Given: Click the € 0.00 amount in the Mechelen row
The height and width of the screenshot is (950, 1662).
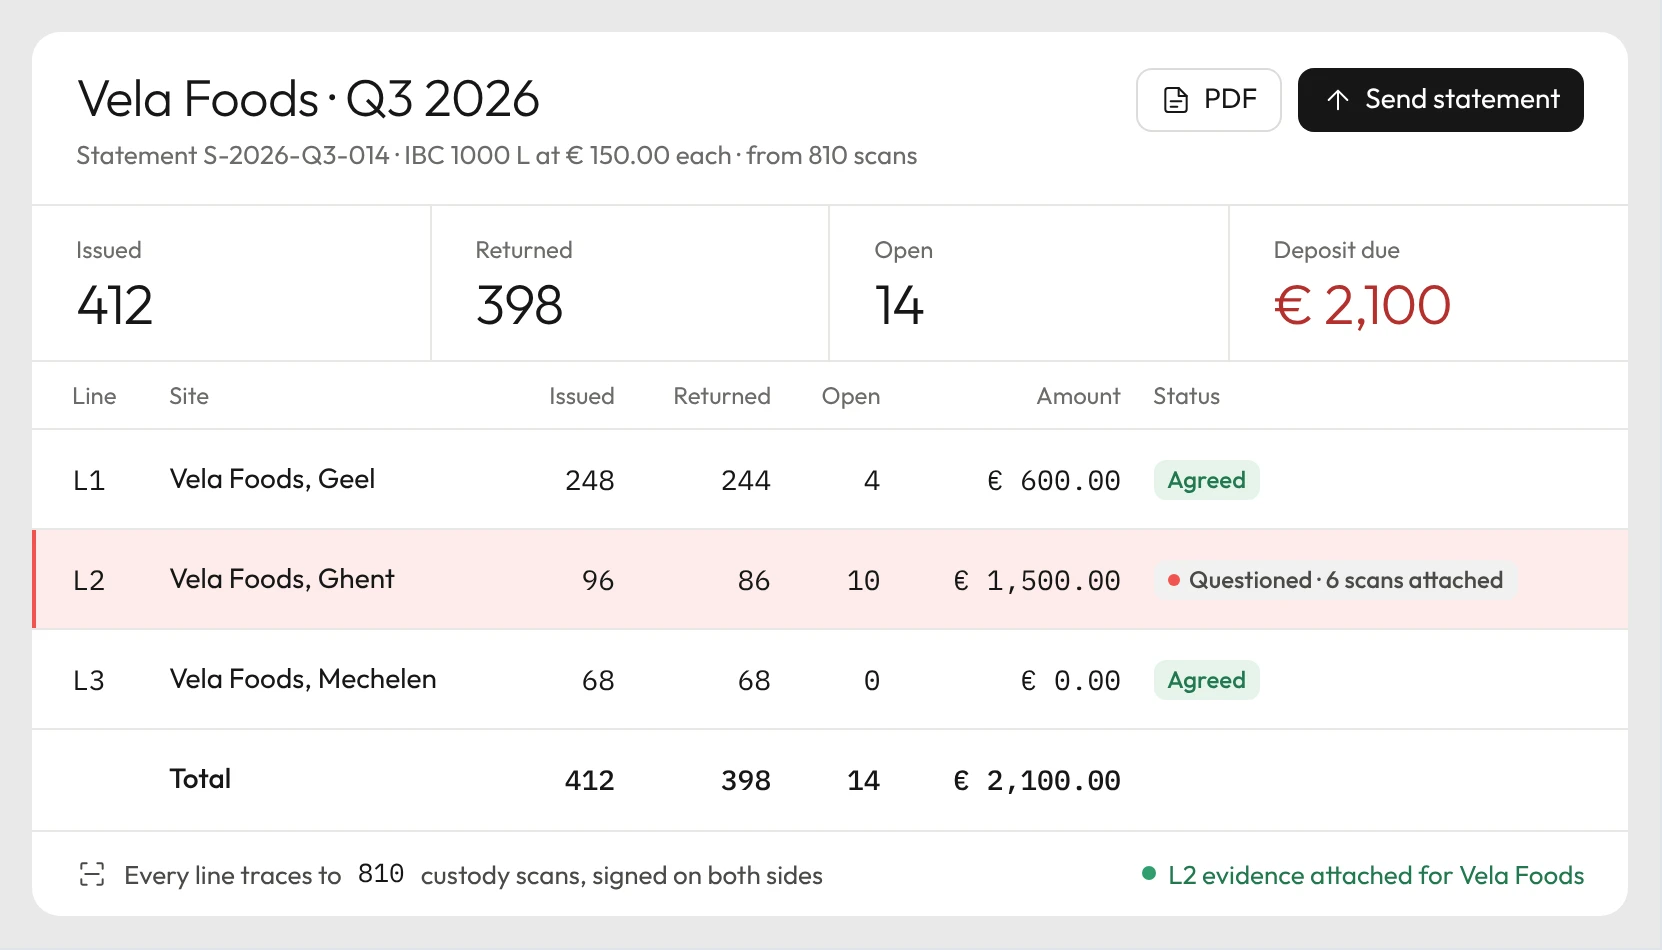Looking at the screenshot, I should [1071, 680].
